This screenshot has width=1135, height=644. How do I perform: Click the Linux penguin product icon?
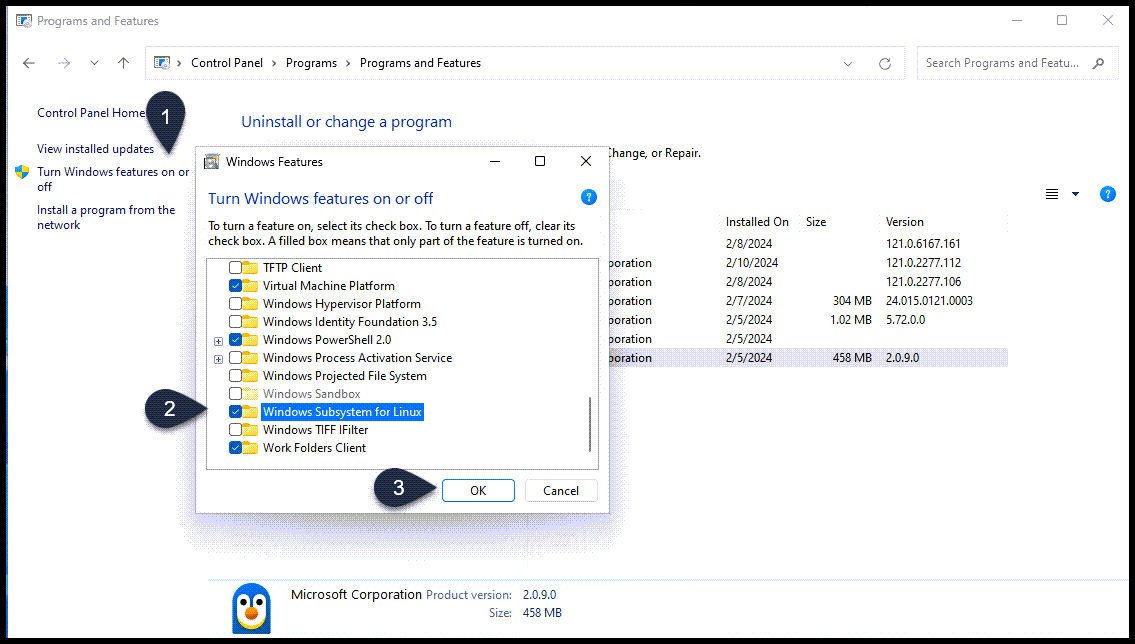pyautogui.click(x=252, y=609)
